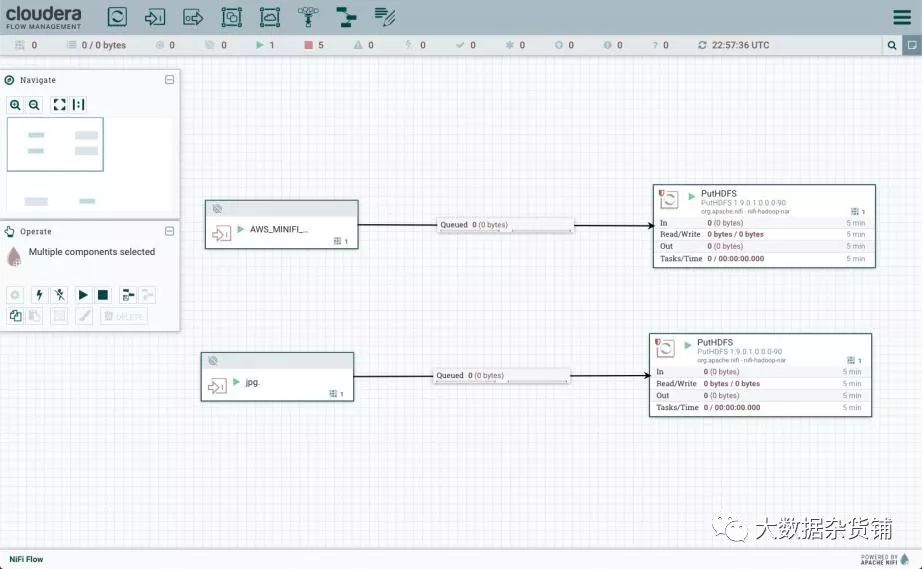
Task: Click the Fit to screen icon
Action: pyautogui.click(x=59, y=105)
